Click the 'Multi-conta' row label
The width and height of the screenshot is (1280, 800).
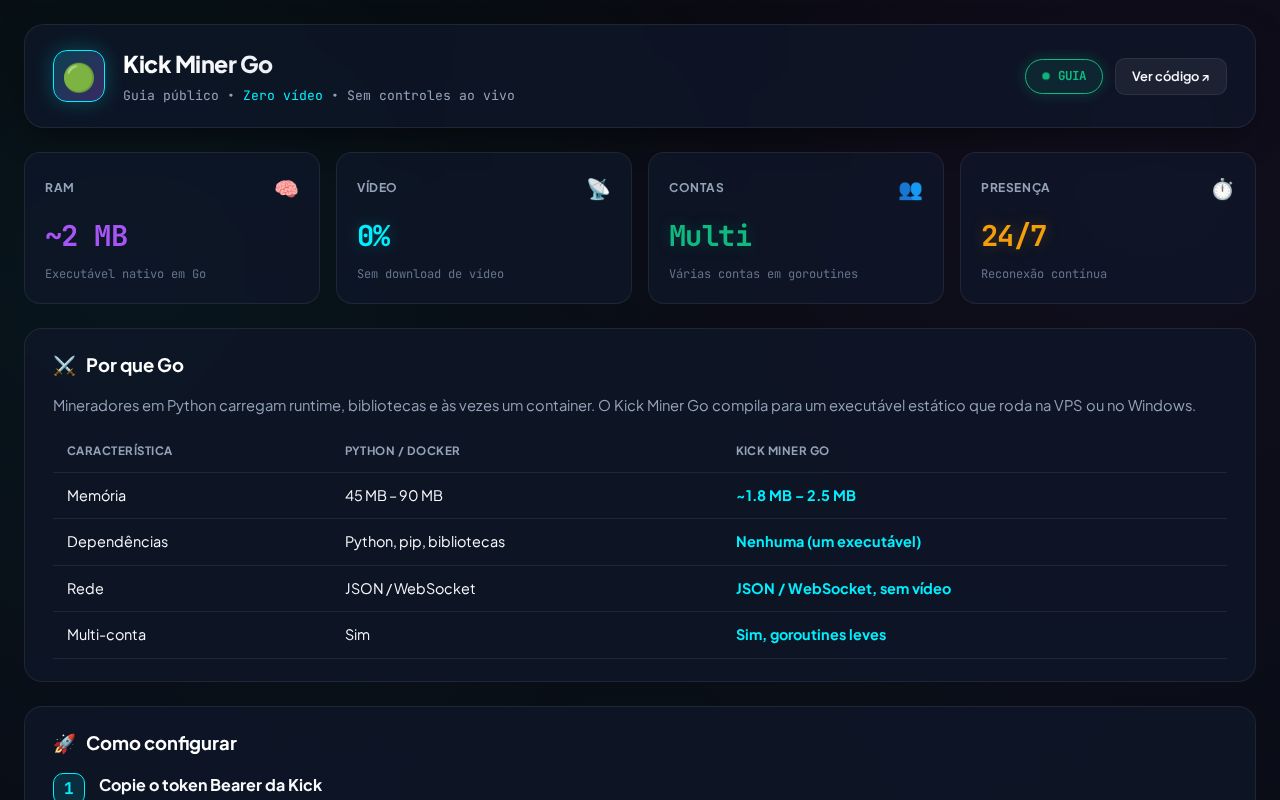(106, 635)
